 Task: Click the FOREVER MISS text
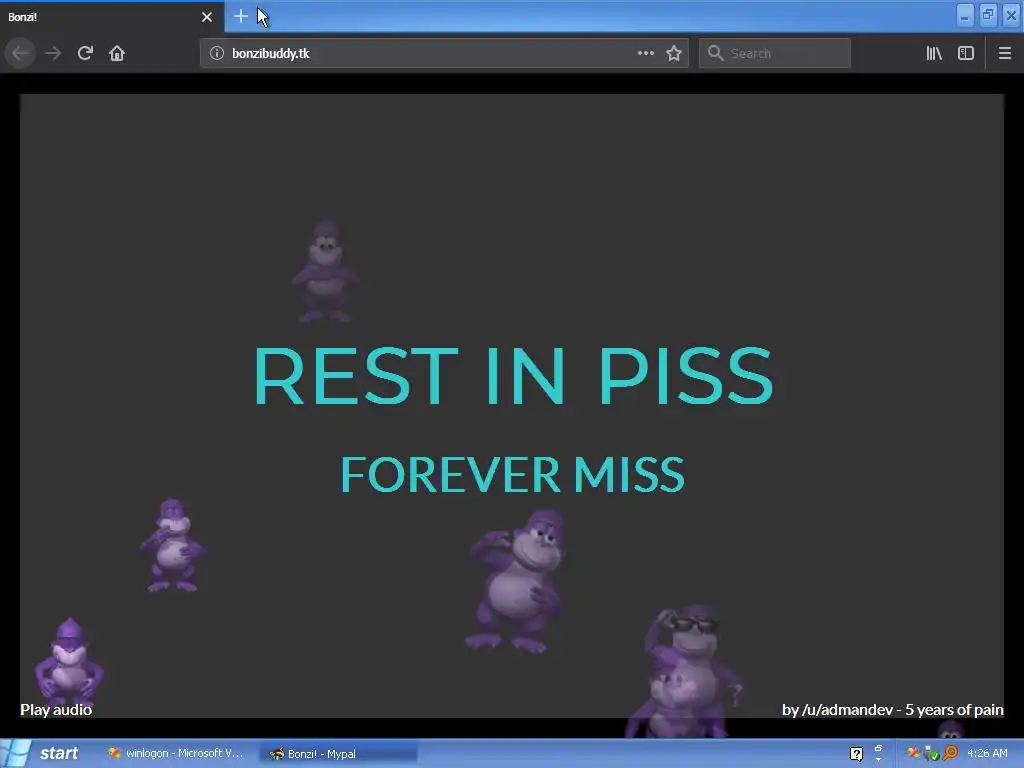point(513,474)
